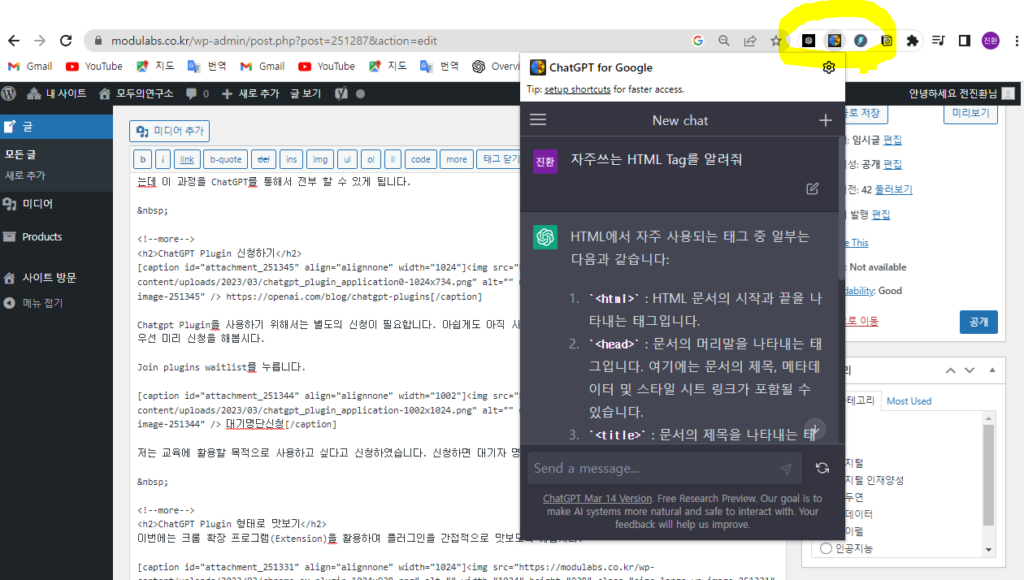Open the Yoast SEO icon in admin bar

341,93
